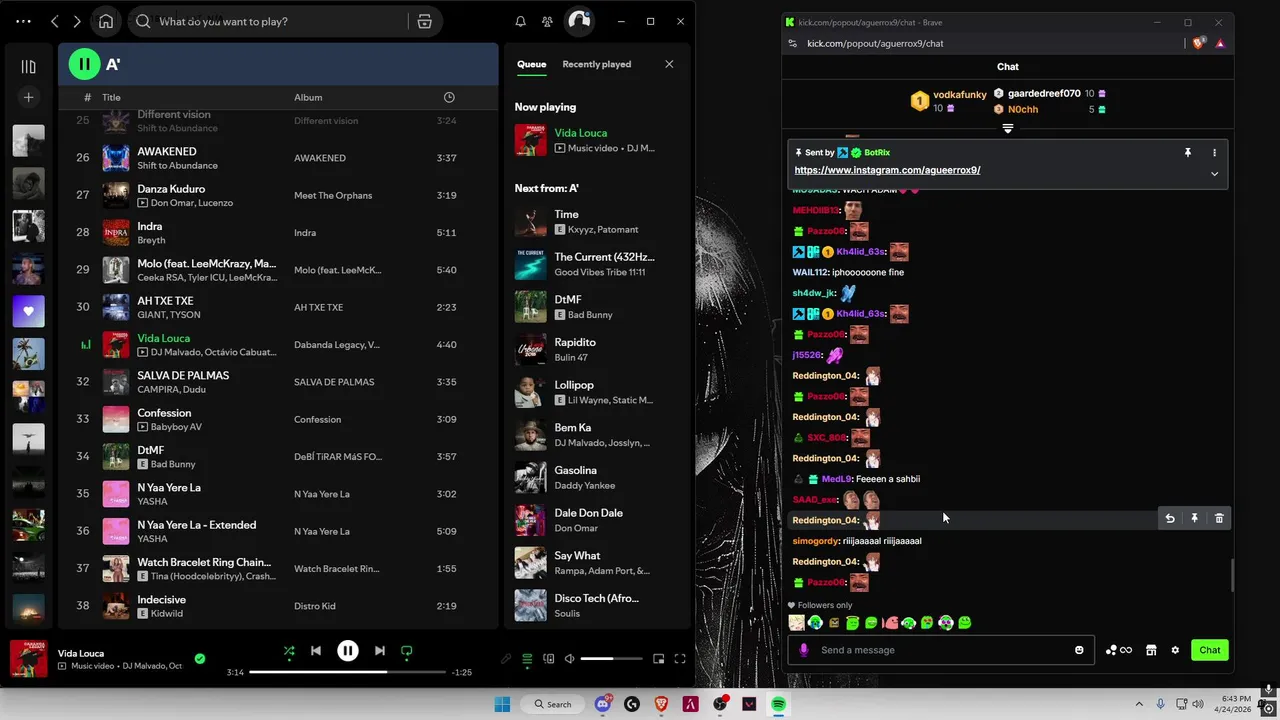Select the Queue tab

pos(531,64)
